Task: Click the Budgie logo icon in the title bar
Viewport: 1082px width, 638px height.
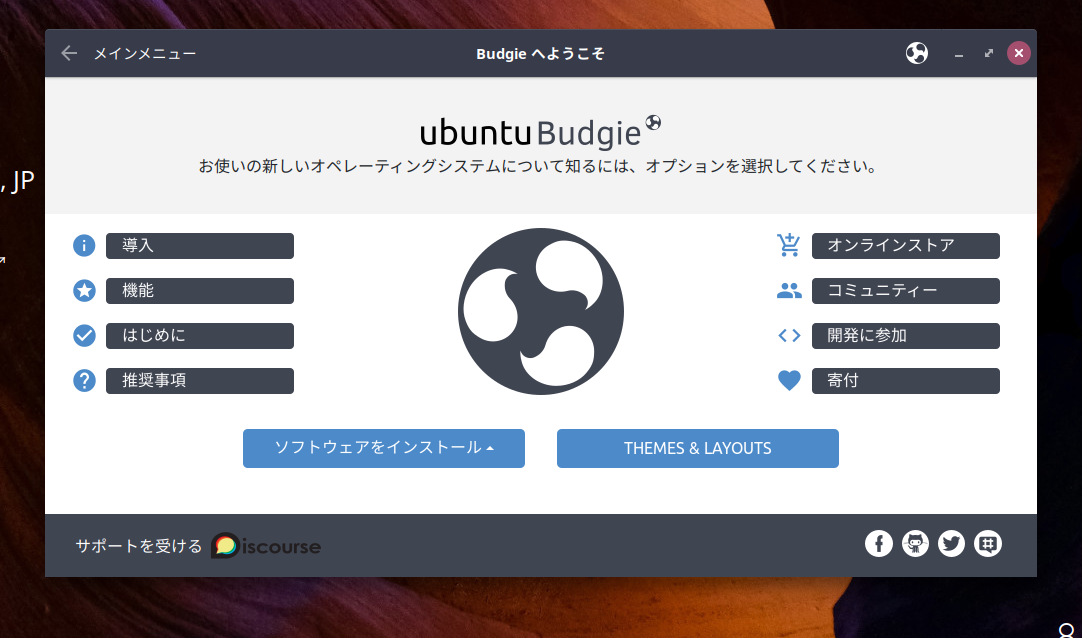Action: [x=916, y=53]
